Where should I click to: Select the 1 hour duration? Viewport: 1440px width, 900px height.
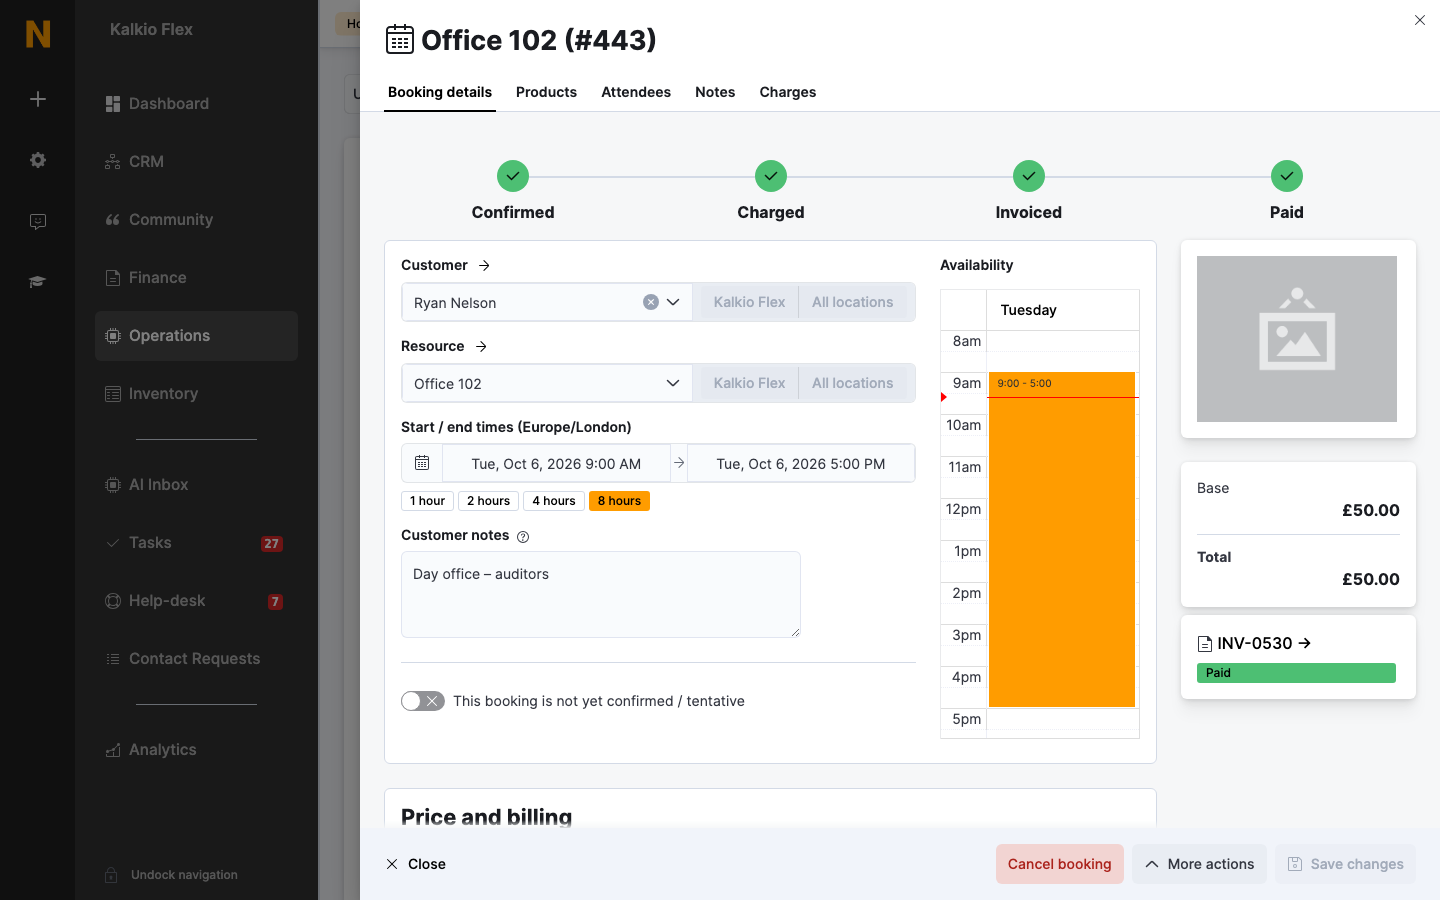point(427,501)
